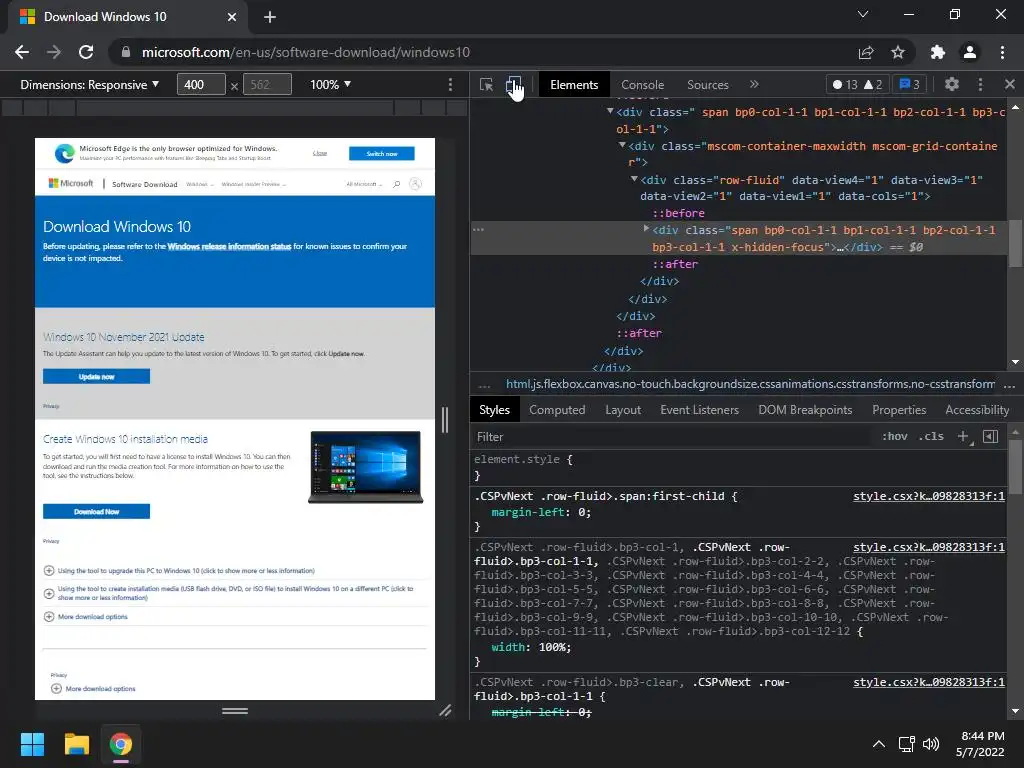Viewport: 1024px width, 768px height.
Task: Open selected DOM node actions ellipsis
Action: point(479,230)
